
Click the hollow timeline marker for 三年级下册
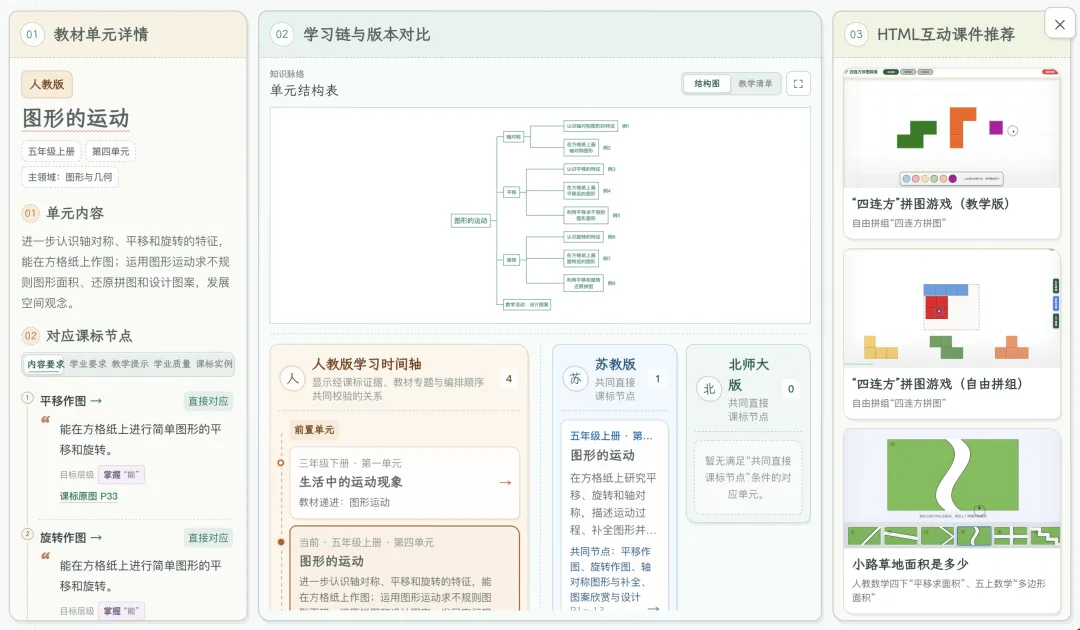(280, 463)
